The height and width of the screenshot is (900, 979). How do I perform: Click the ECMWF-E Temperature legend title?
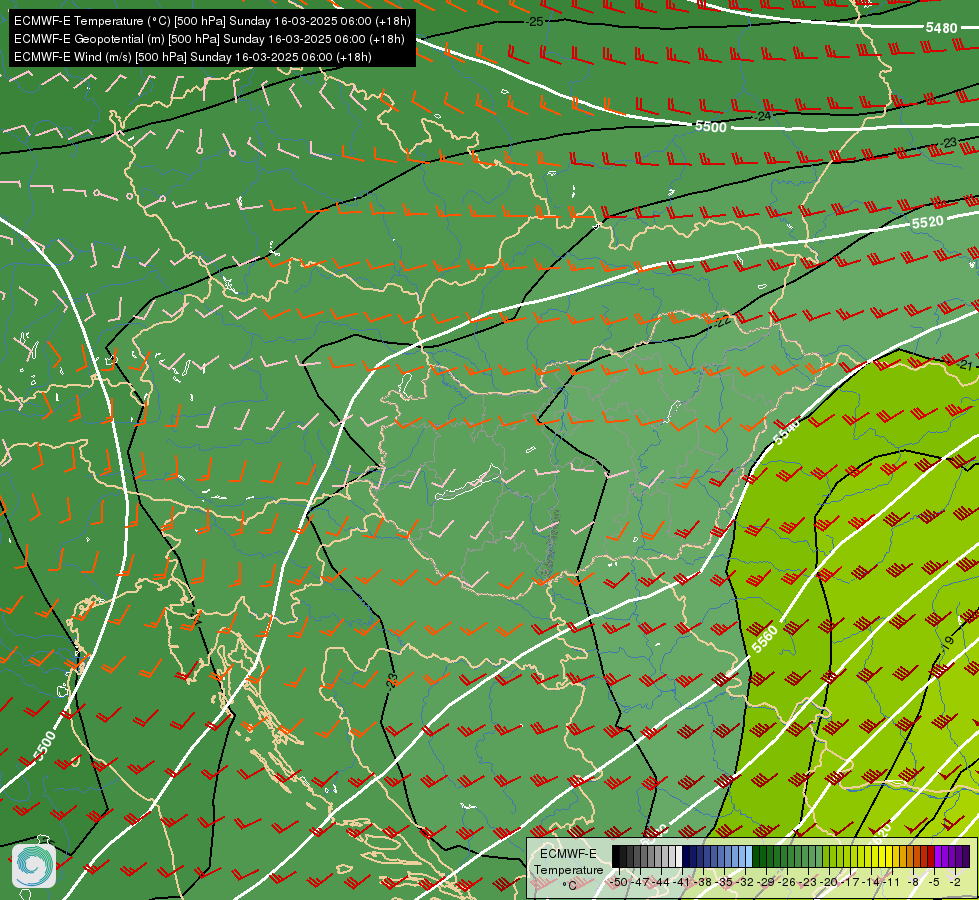click(x=569, y=862)
